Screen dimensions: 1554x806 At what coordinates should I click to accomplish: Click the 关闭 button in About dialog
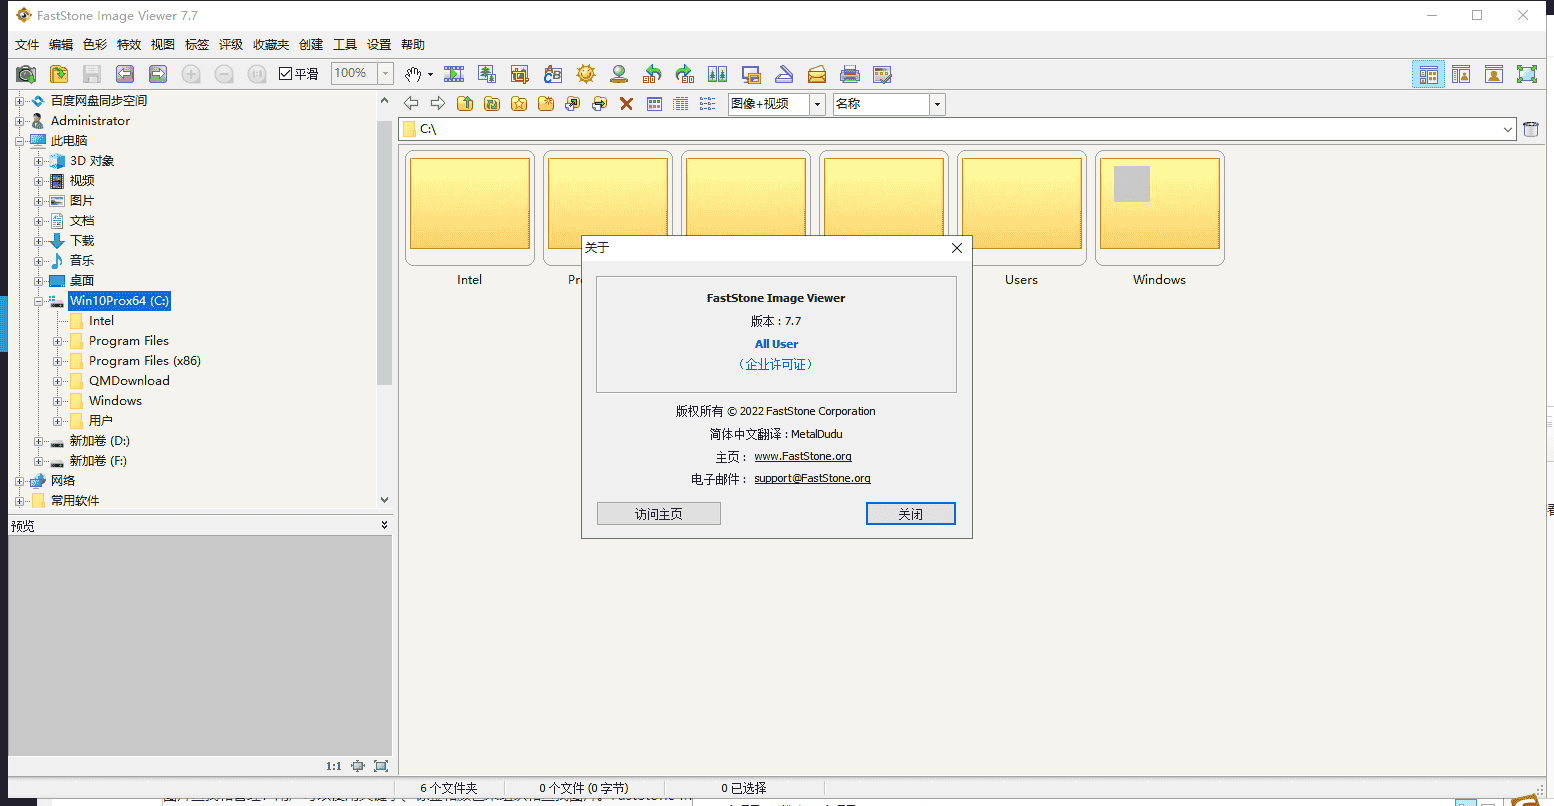910,514
